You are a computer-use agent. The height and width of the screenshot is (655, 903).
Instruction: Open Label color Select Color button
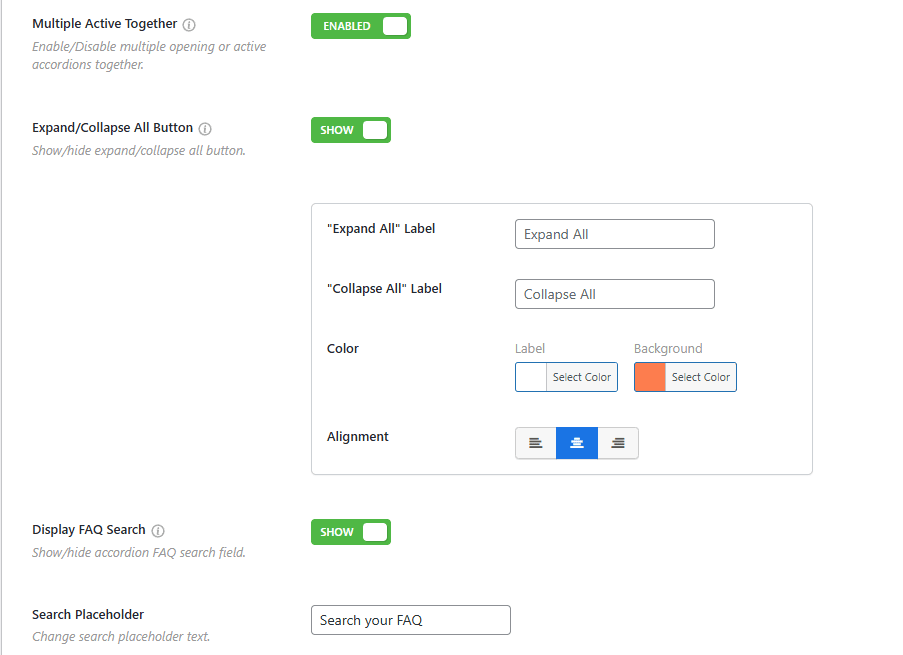582,377
